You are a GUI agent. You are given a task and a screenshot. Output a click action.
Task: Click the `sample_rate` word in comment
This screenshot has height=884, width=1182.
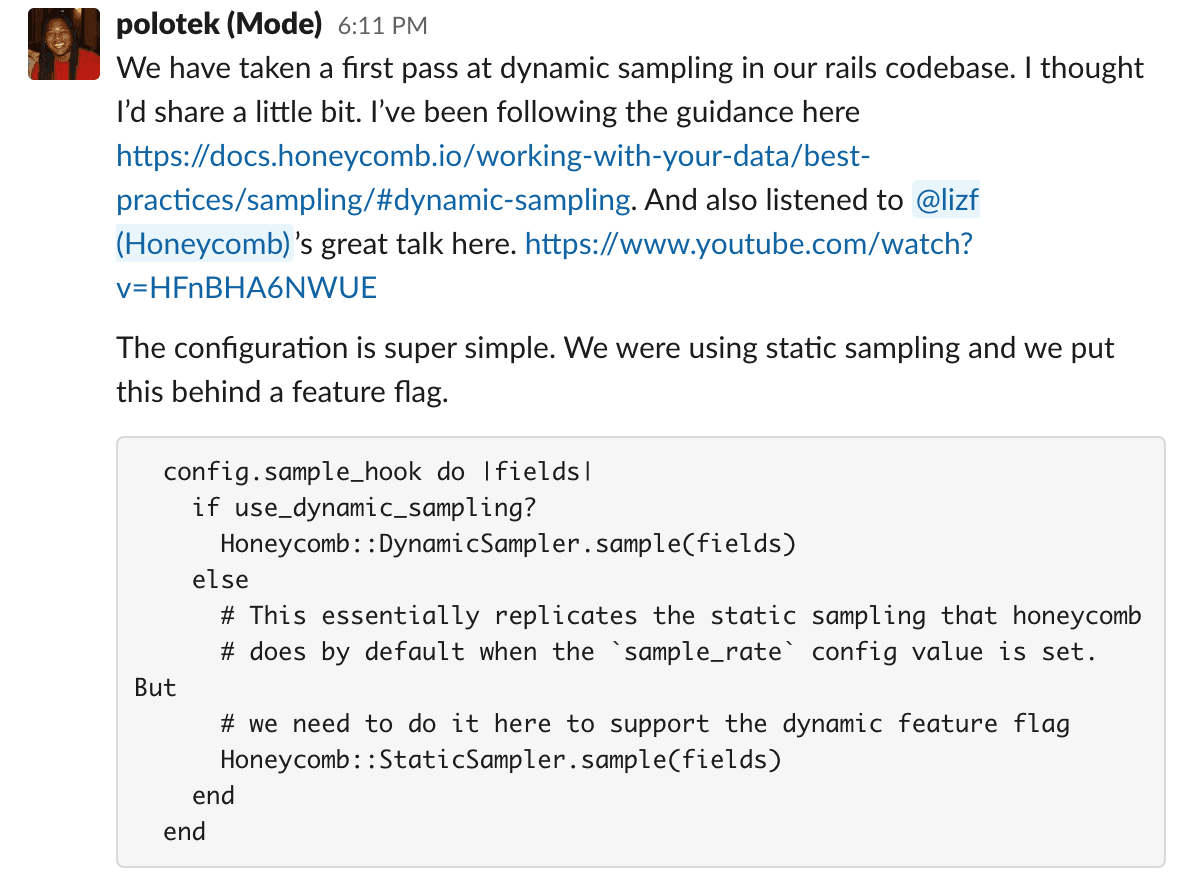point(703,652)
